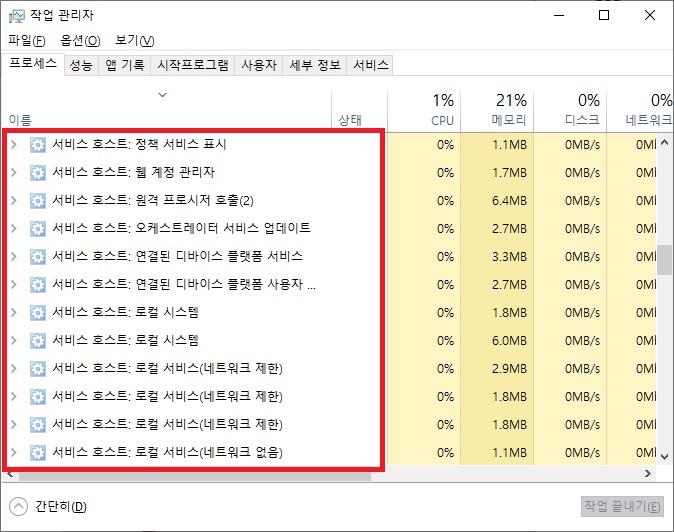Sort by 네트워크 column header

tap(640, 110)
